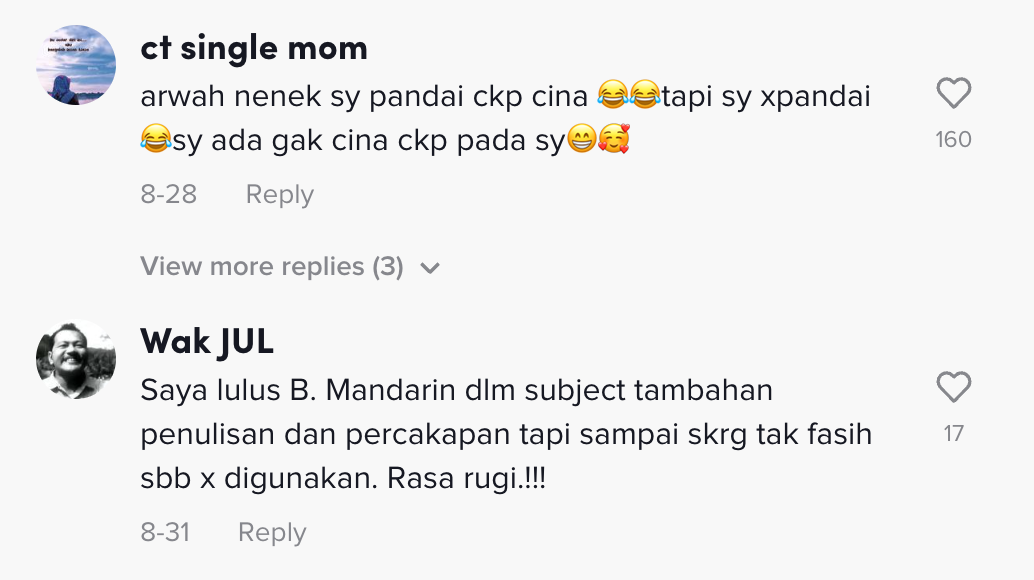Visit the ct single mom username link
Screen dimensions: 1034x580
254,47
